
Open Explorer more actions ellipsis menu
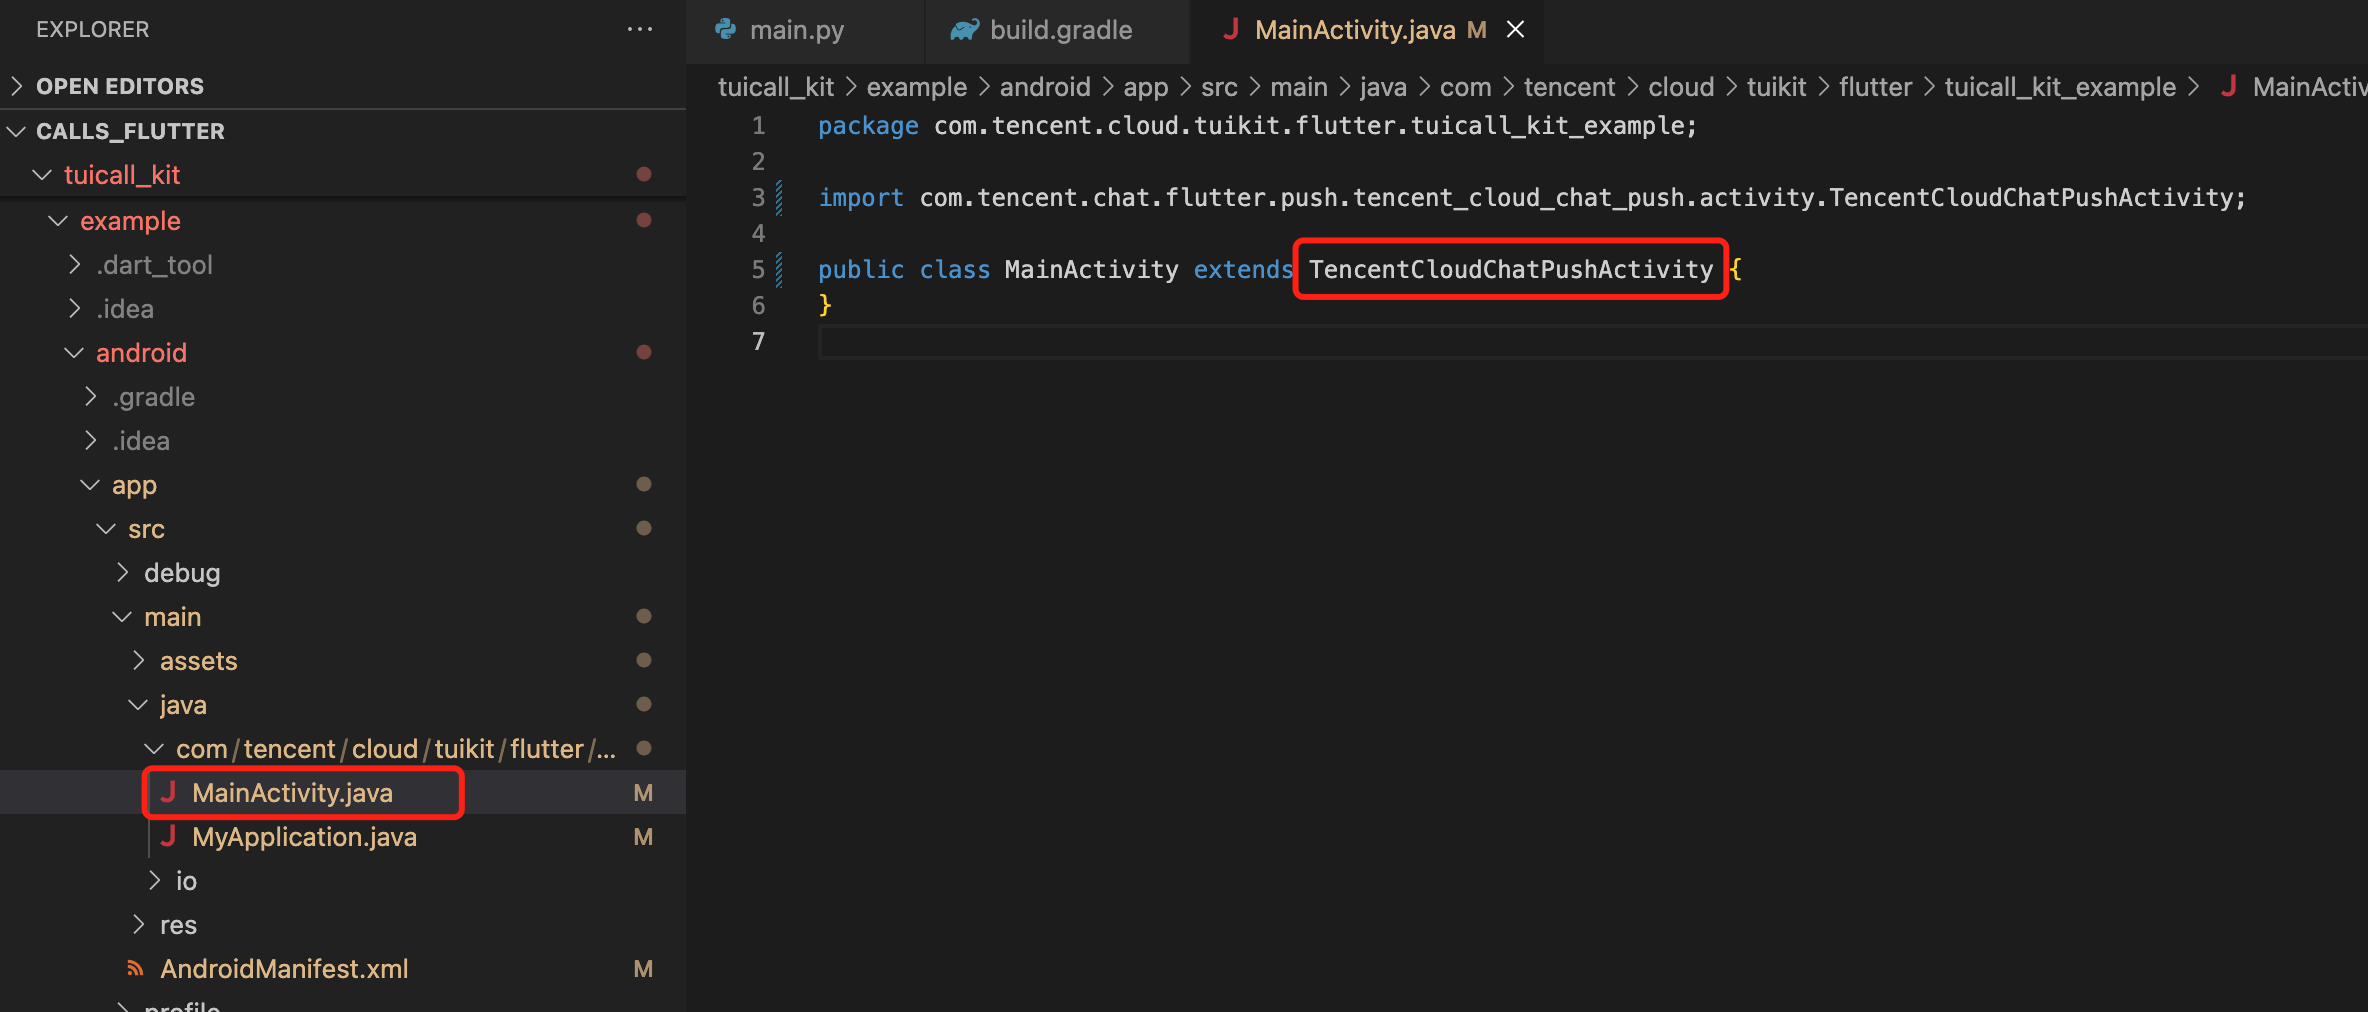coord(639,30)
